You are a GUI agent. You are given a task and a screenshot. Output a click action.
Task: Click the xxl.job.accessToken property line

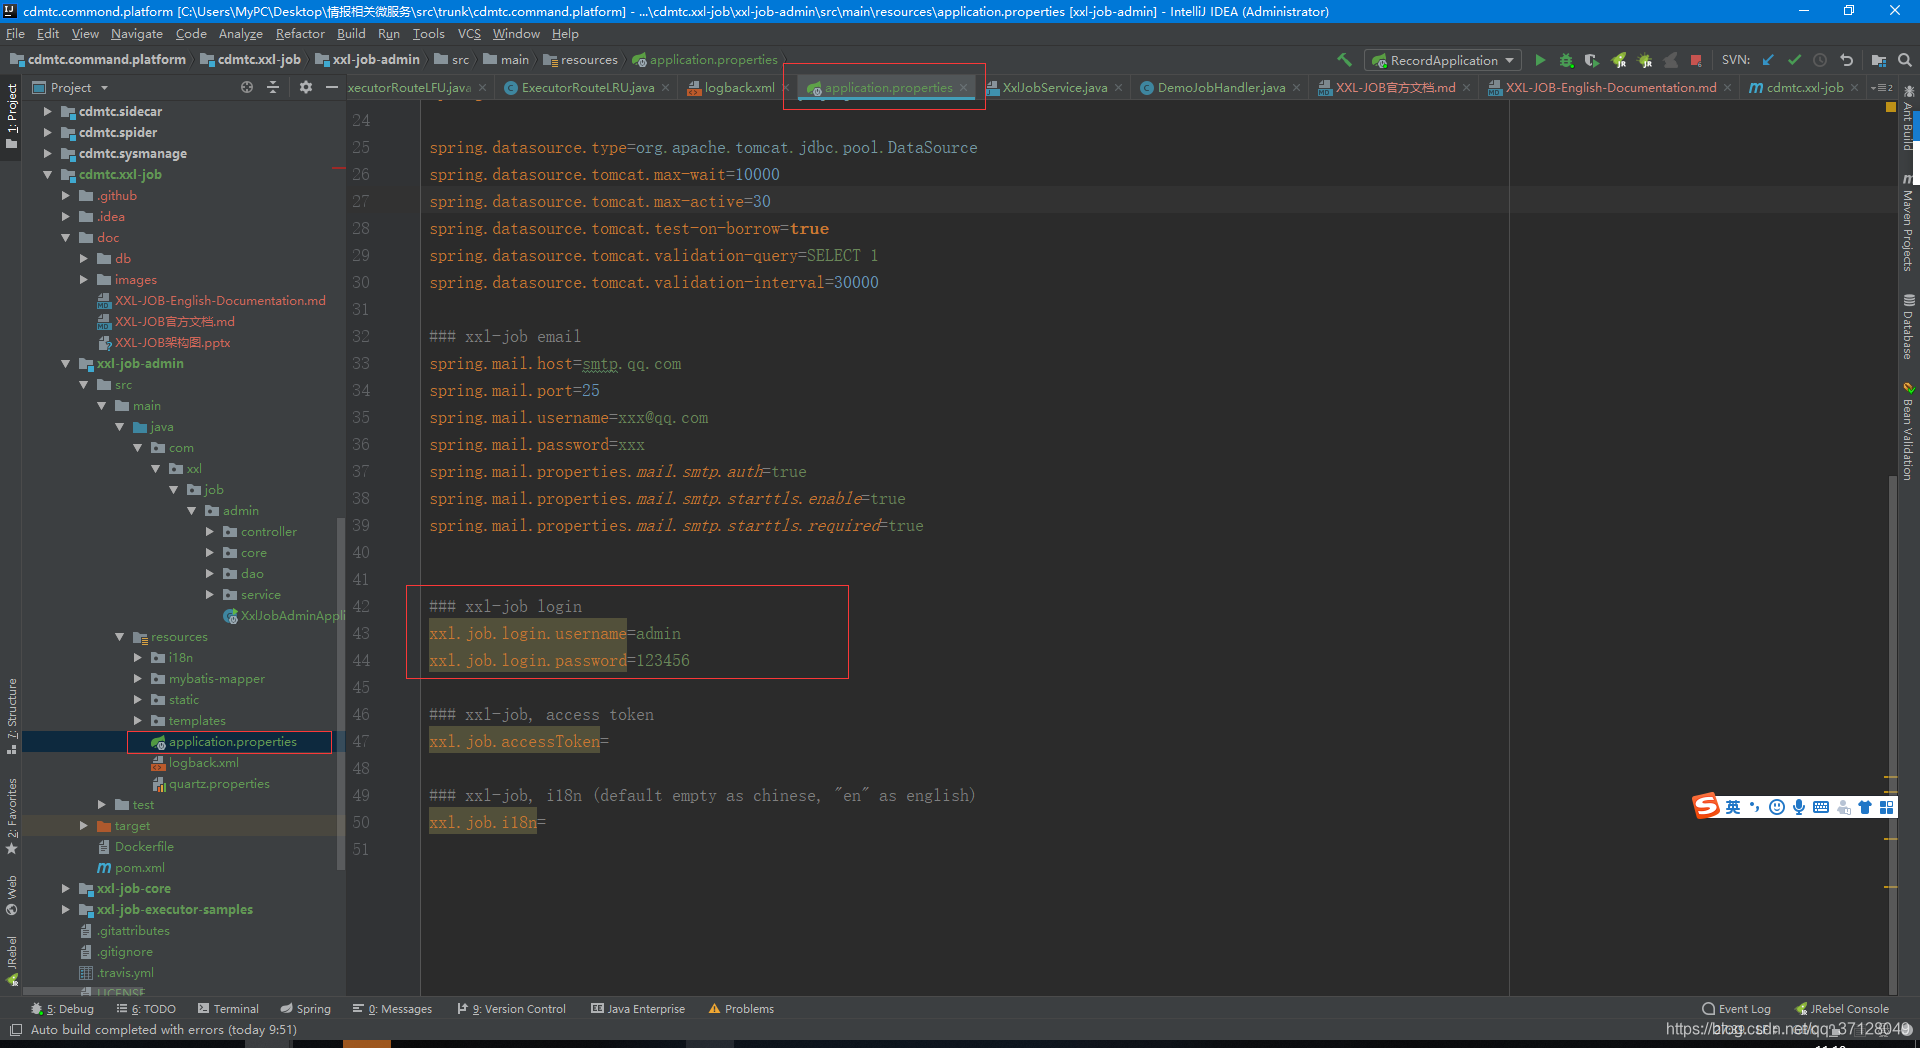click(519, 741)
